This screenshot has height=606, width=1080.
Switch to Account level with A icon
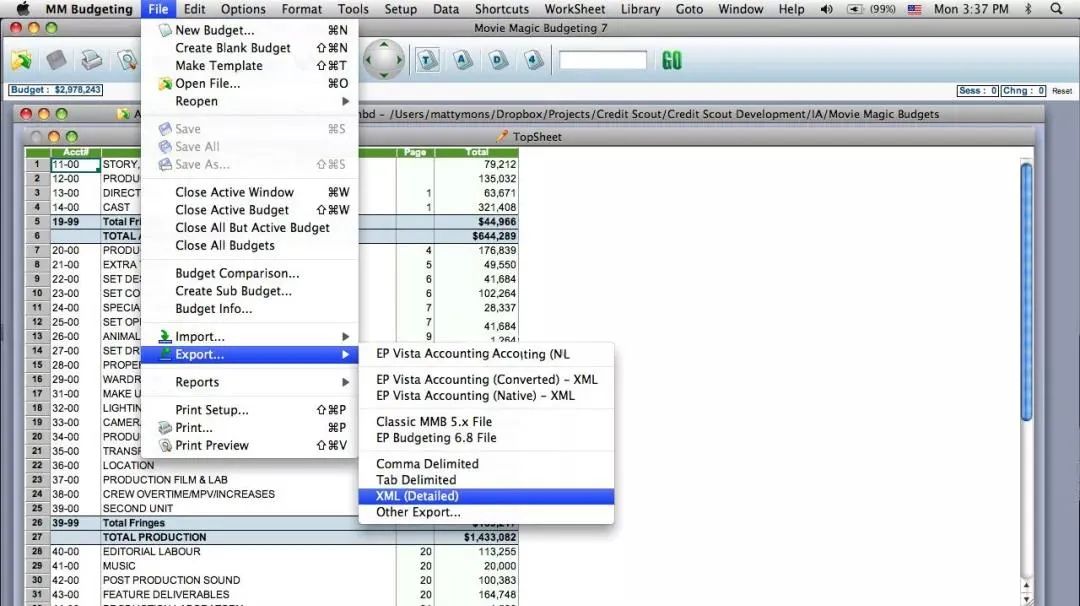(463, 60)
